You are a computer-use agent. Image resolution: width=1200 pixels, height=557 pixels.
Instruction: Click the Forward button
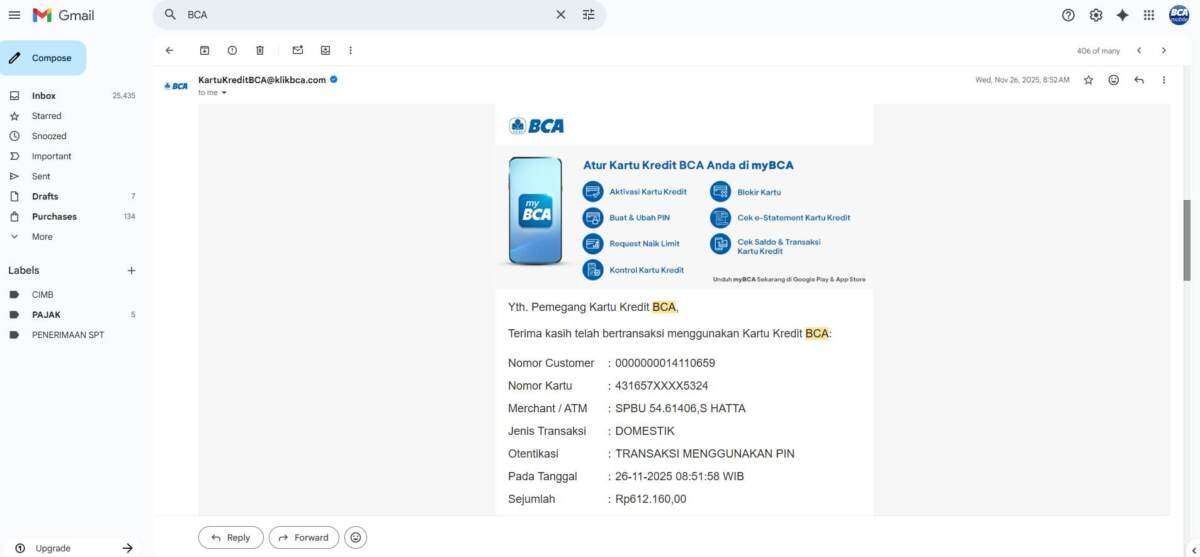(x=303, y=537)
